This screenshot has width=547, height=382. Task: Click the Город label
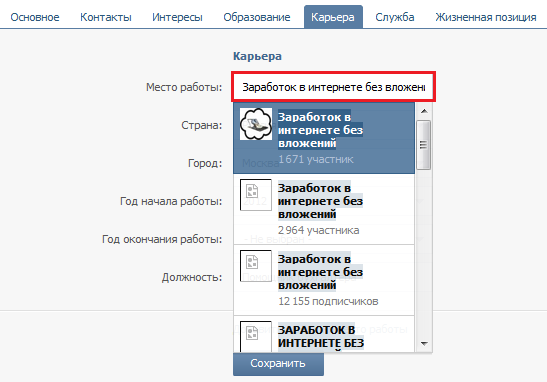(x=205, y=163)
